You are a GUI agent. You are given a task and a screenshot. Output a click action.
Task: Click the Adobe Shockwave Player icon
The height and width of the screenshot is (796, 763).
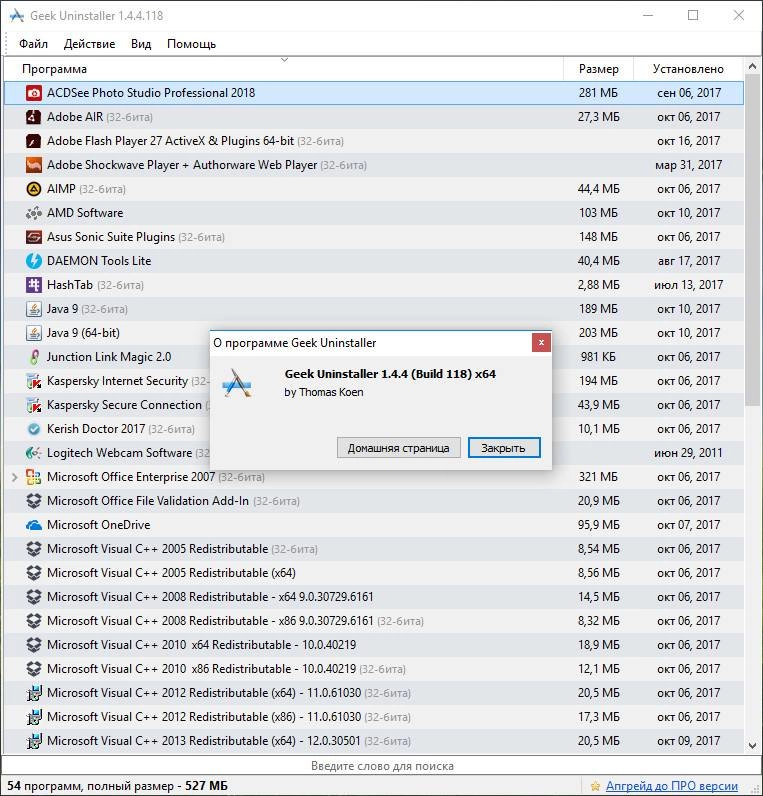coord(34,165)
